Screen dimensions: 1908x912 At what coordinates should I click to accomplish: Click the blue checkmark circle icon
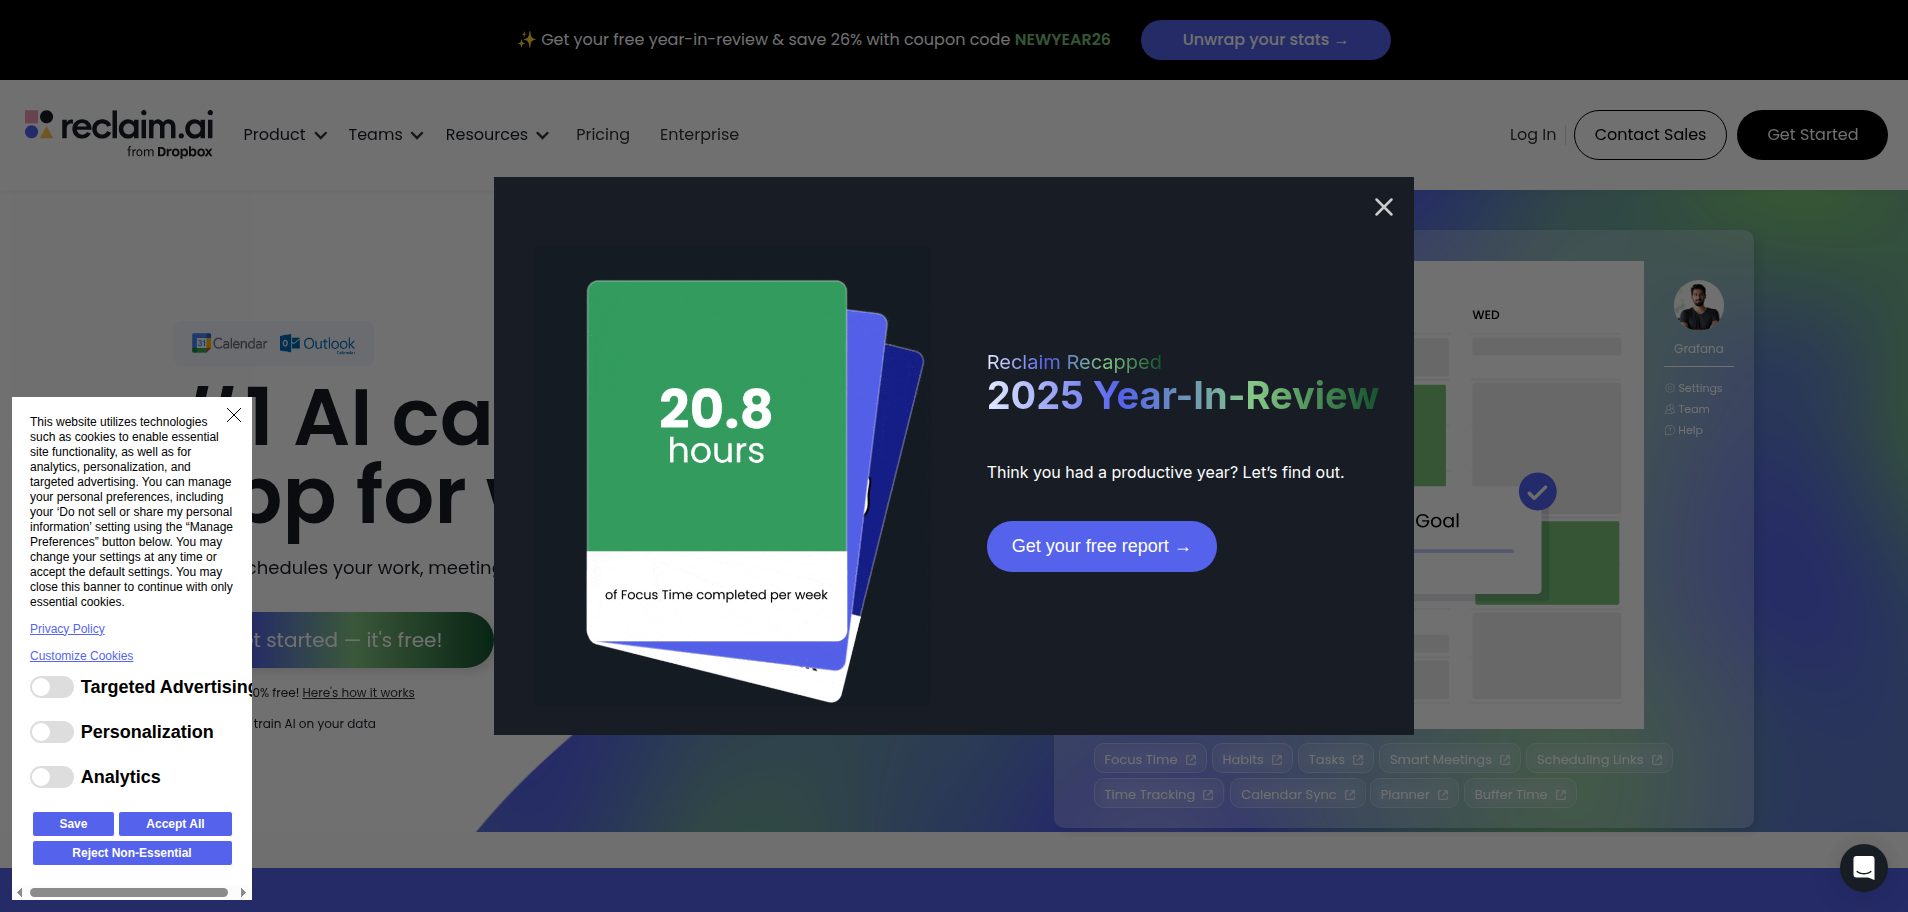coord(1537,491)
